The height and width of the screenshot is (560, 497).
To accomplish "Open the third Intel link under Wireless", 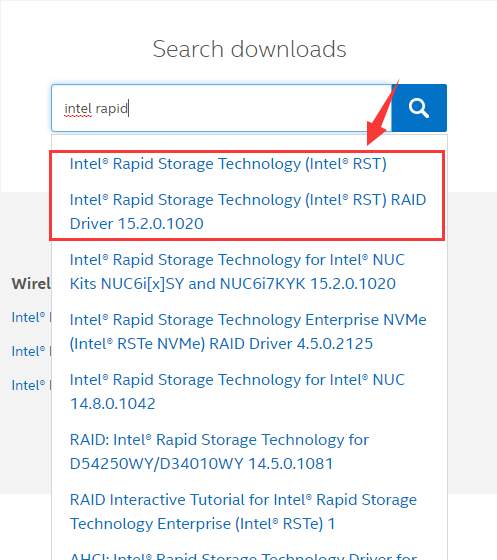I will point(31,385).
